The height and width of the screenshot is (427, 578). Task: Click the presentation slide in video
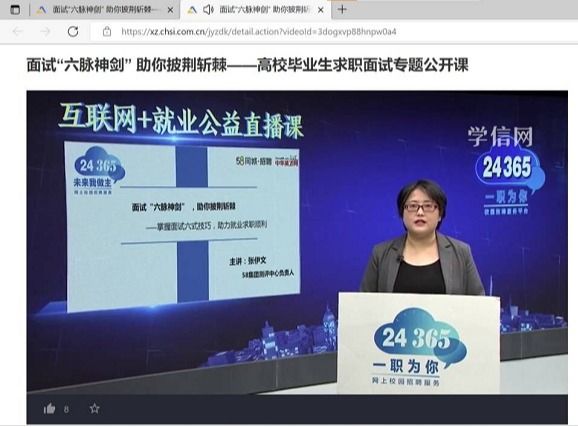(x=183, y=226)
